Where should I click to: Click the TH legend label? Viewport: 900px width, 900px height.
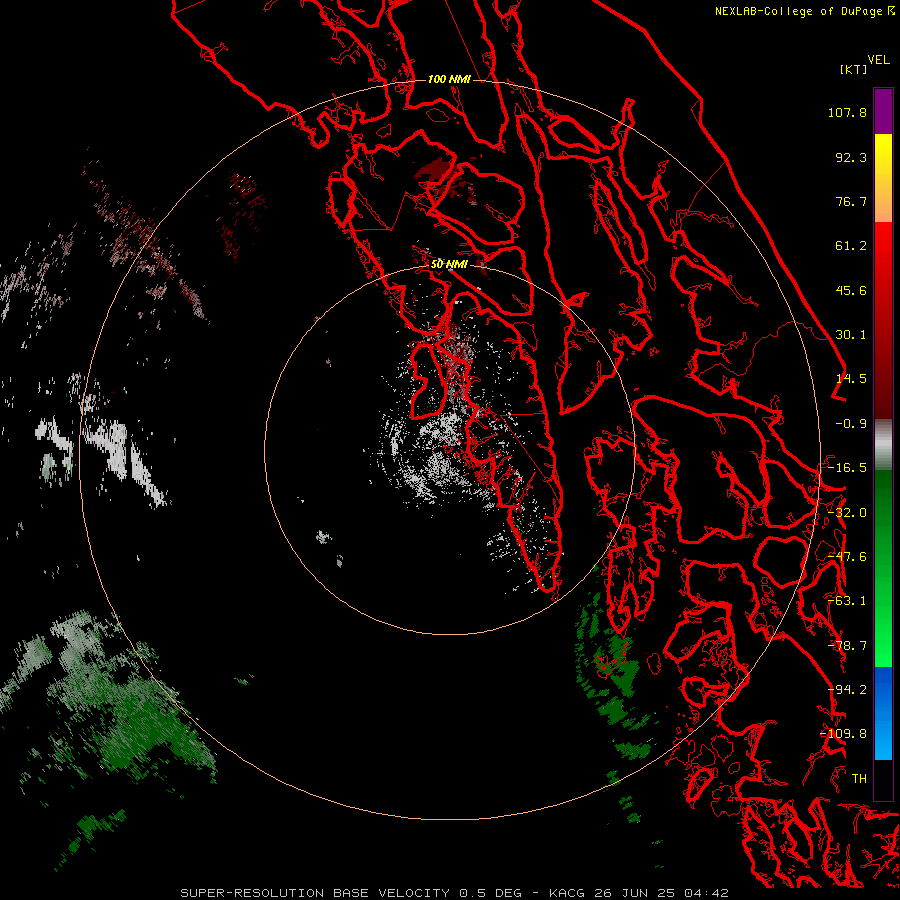click(859, 779)
